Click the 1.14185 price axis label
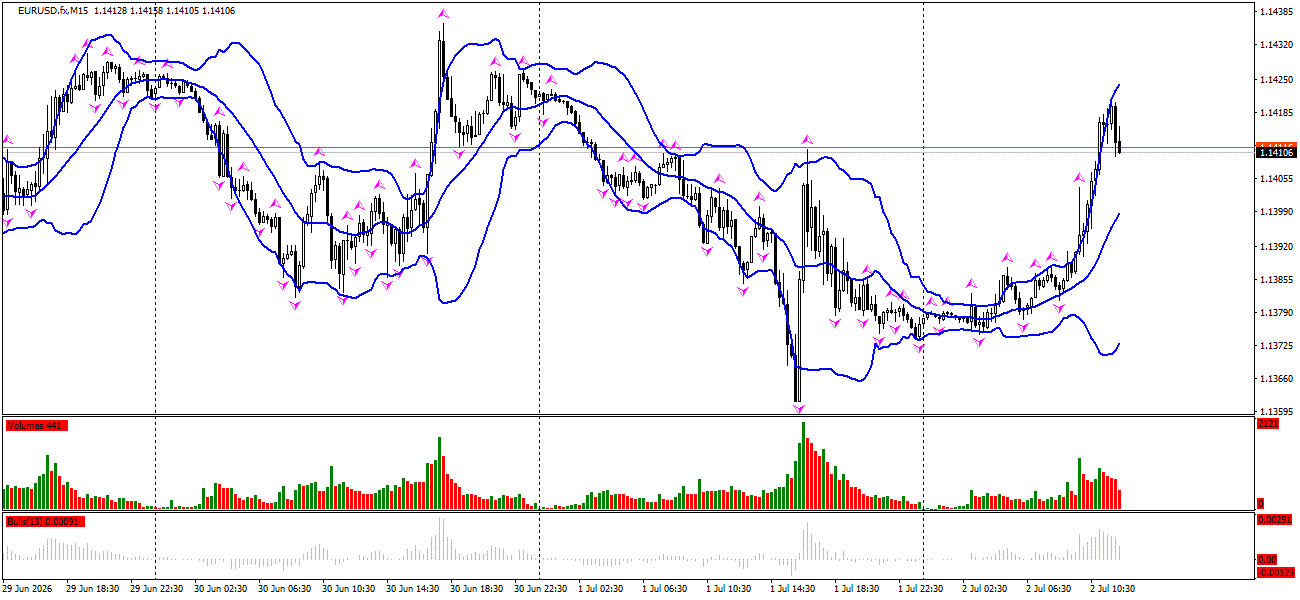This screenshot has width=1300, height=600. 1276,112
